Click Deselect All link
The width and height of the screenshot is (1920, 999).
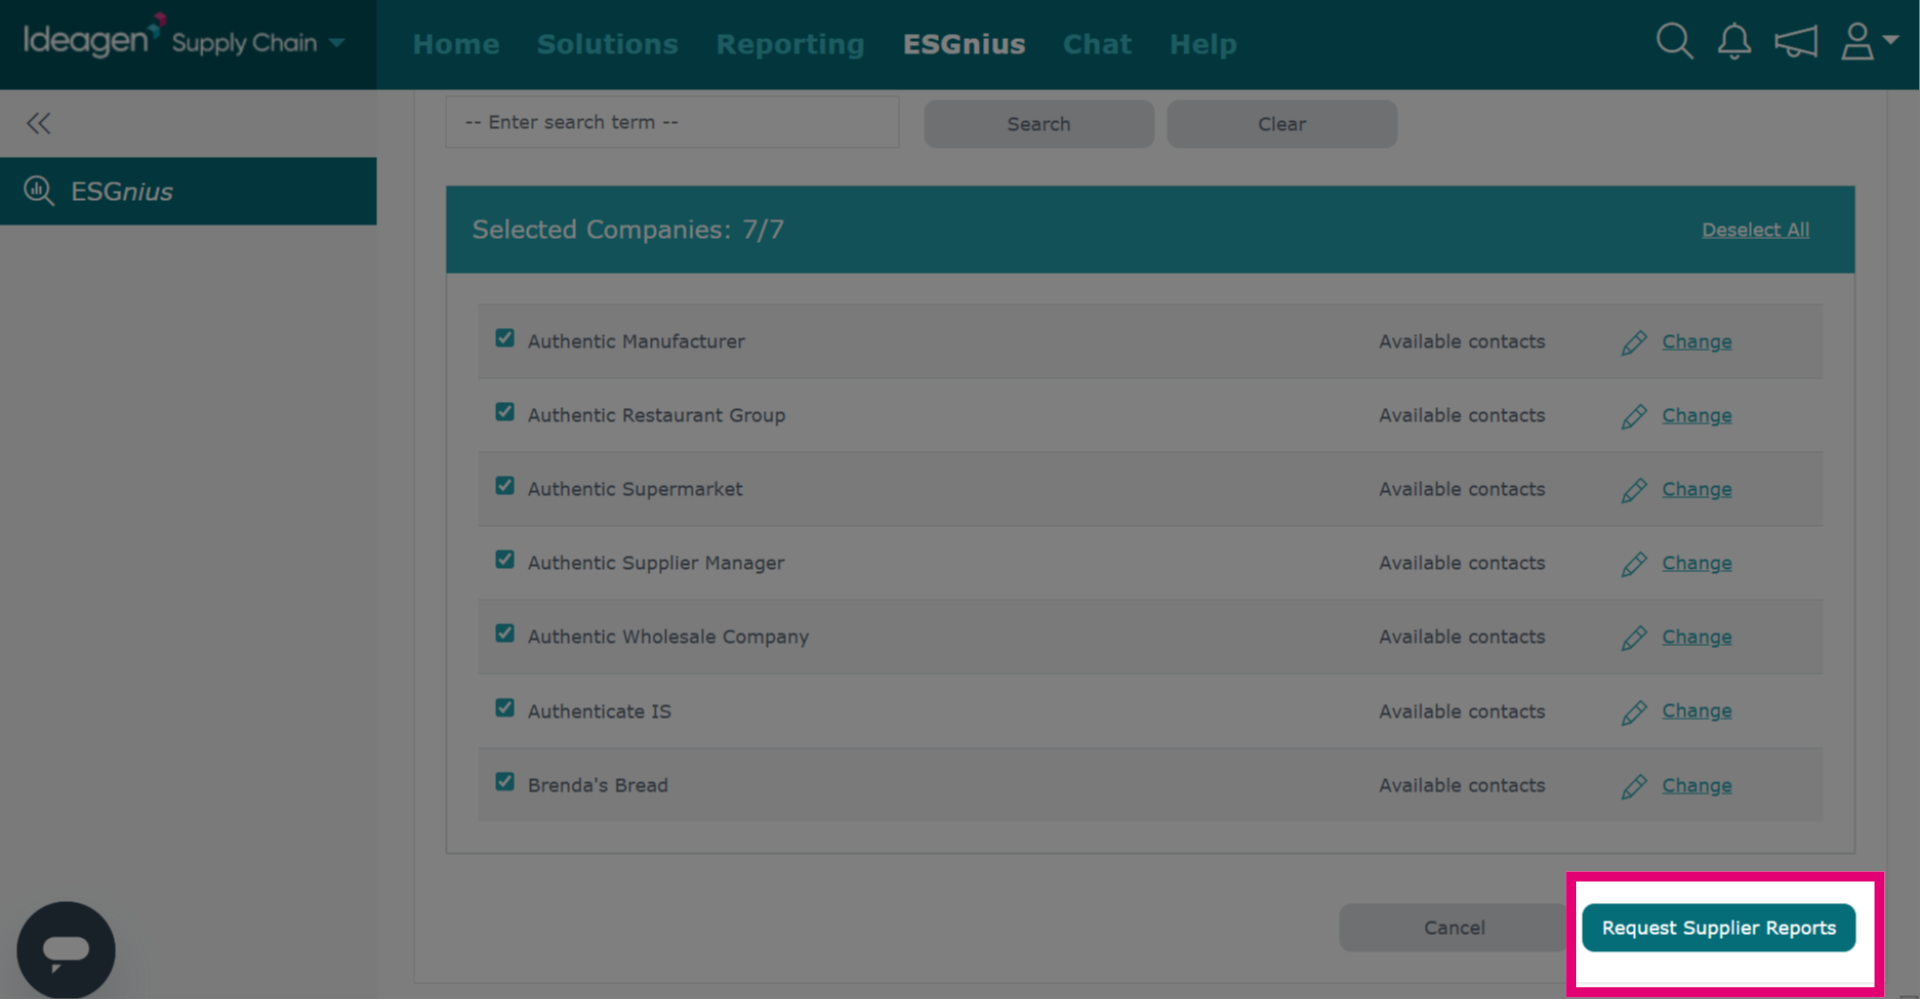(x=1755, y=230)
